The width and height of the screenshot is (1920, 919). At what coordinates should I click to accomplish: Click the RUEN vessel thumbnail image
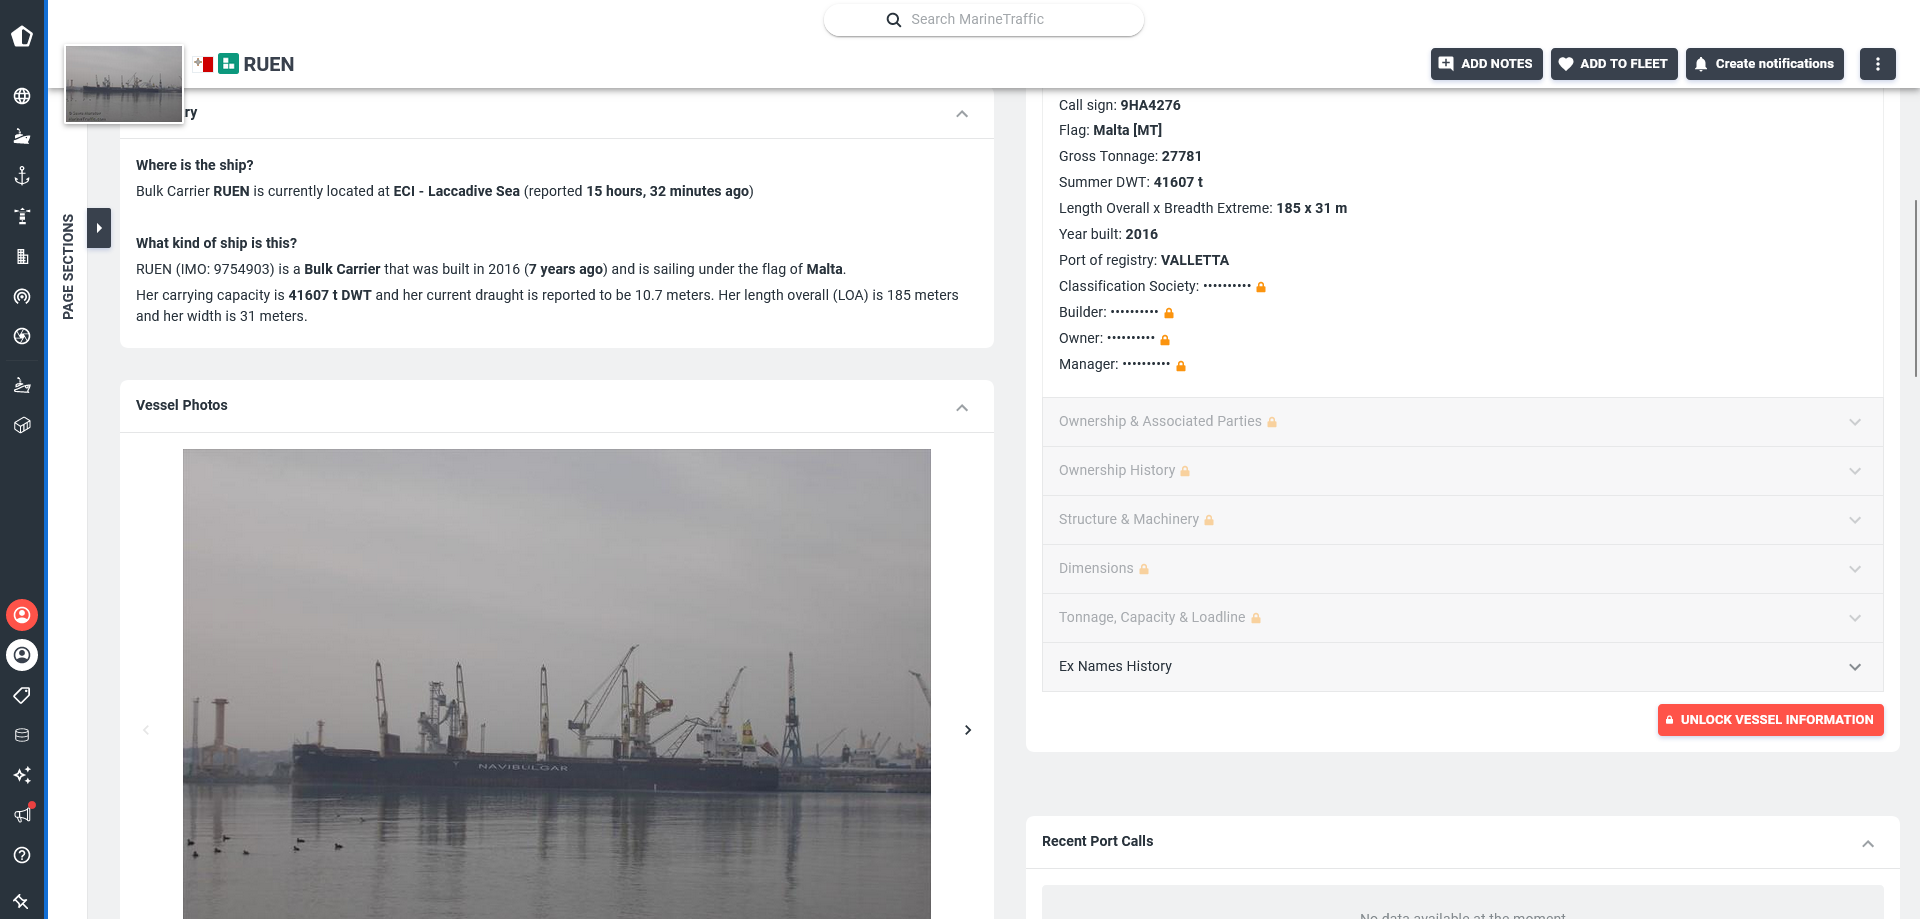pos(124,84)
